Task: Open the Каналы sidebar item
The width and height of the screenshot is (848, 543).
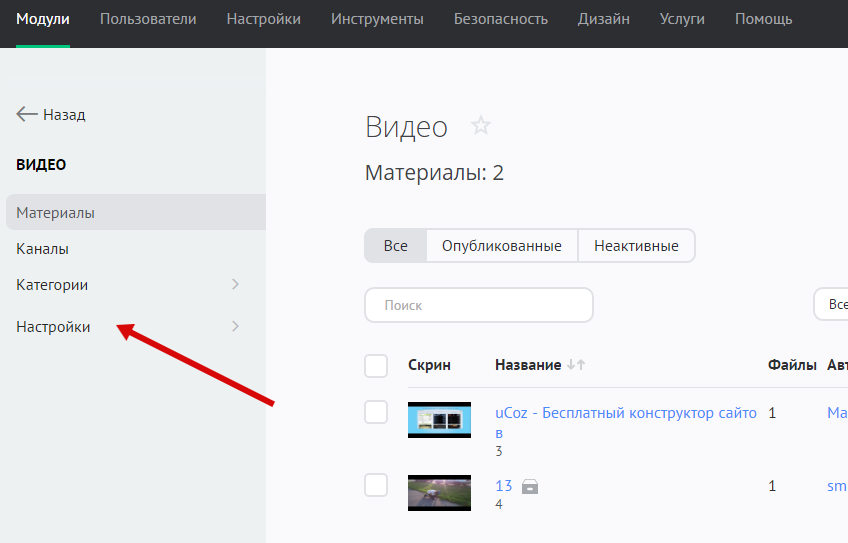Action: pos(43,249)
